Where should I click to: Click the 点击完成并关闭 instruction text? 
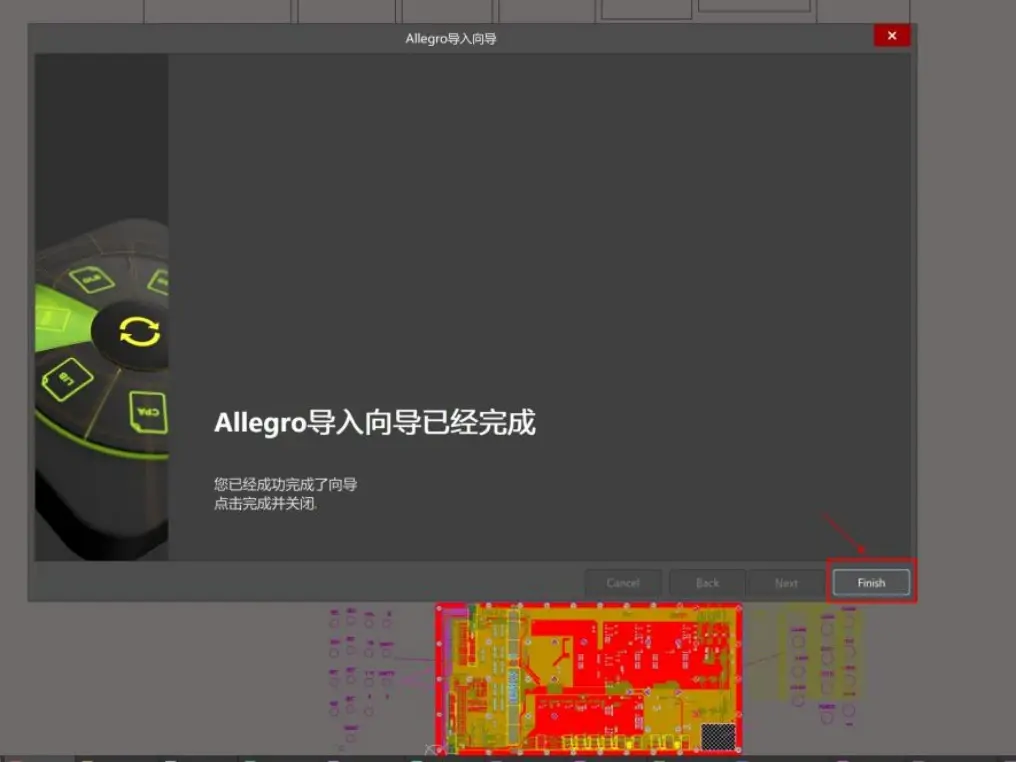[x=265, y=503]
